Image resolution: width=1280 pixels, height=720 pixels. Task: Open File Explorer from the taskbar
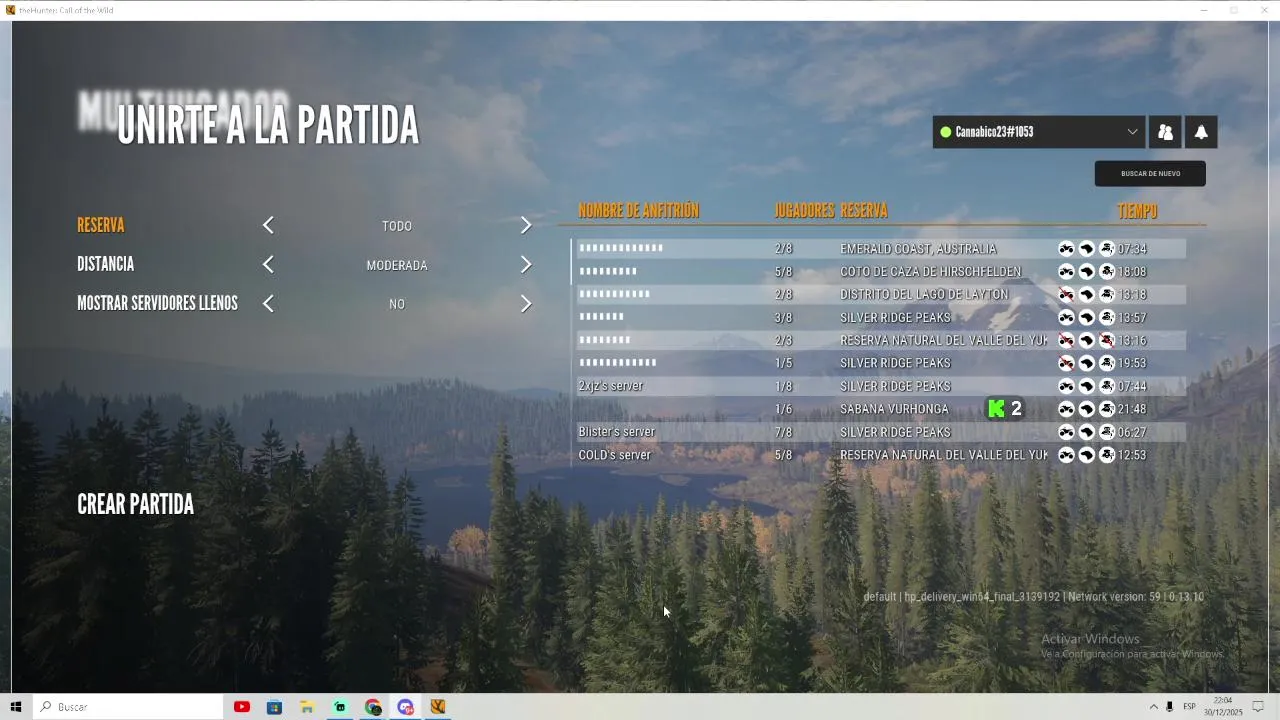click(x=307, y=707)
